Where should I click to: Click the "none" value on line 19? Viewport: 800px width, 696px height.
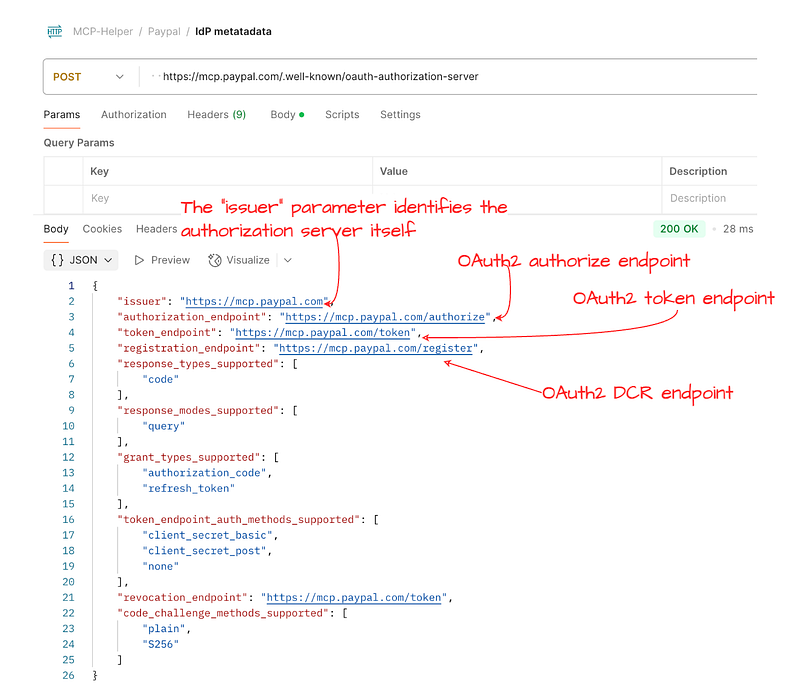coord(161,566)
